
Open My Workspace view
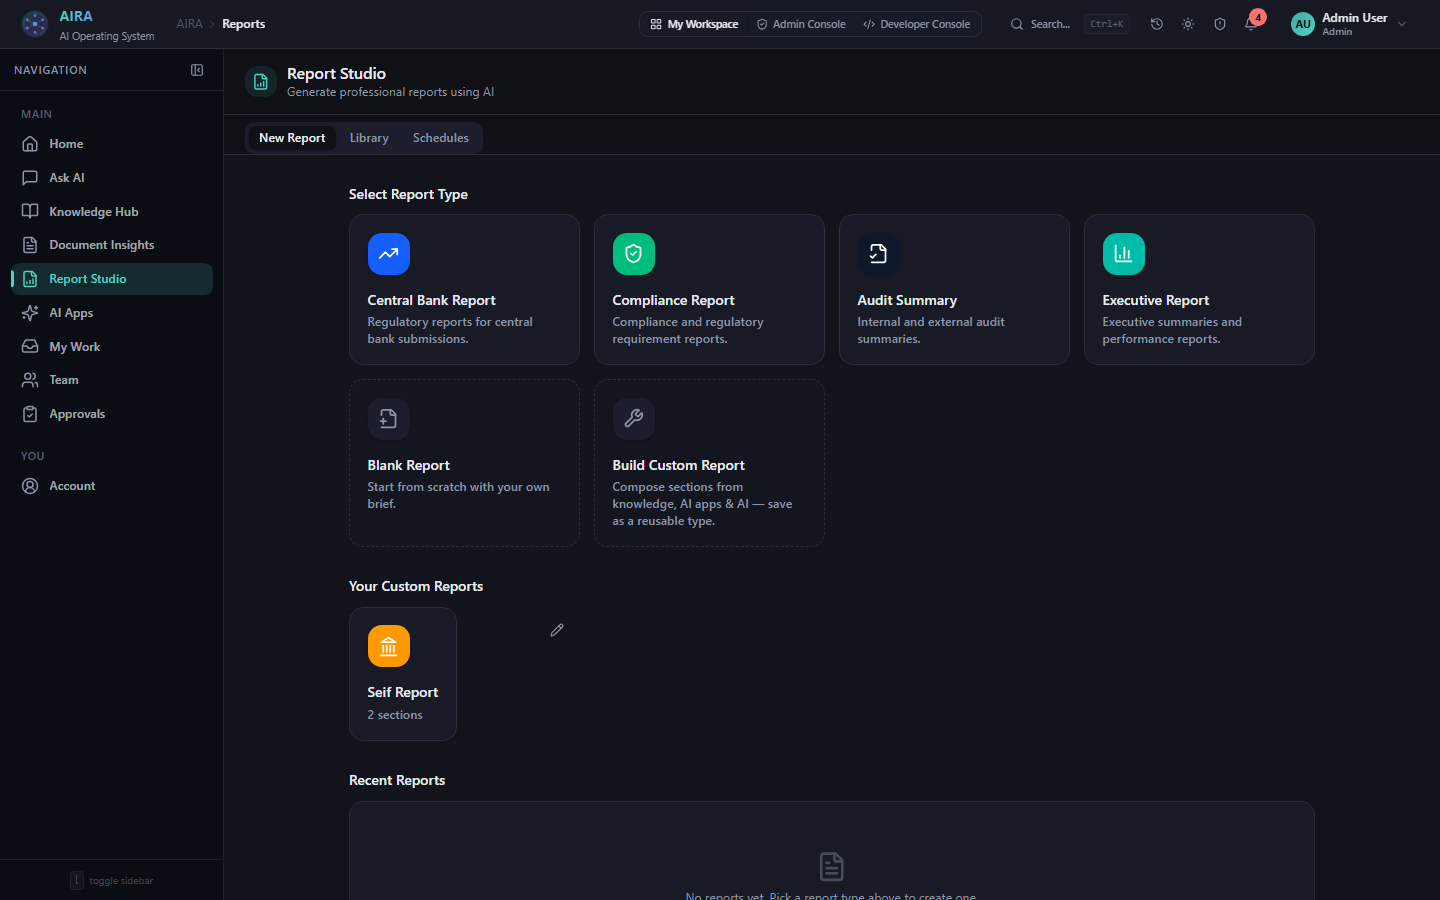pos(694,24)
